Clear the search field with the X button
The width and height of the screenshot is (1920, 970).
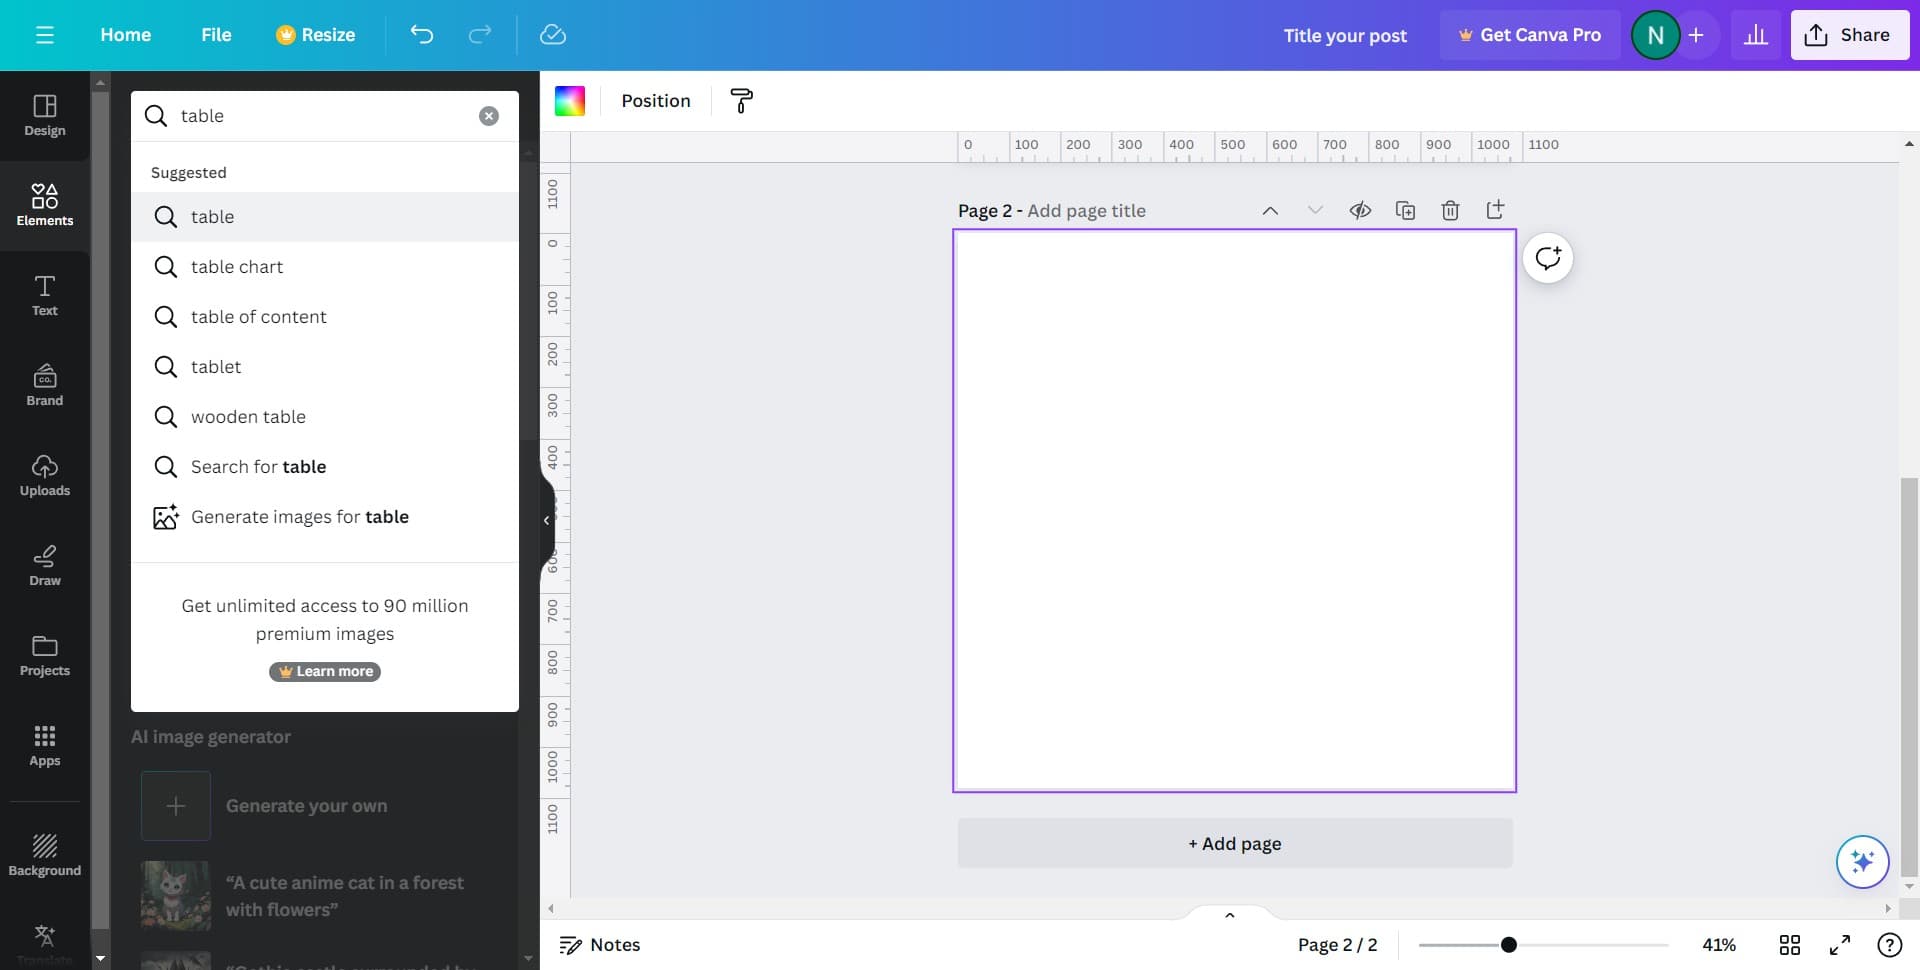pyautogui.click(x=488, y=116)
